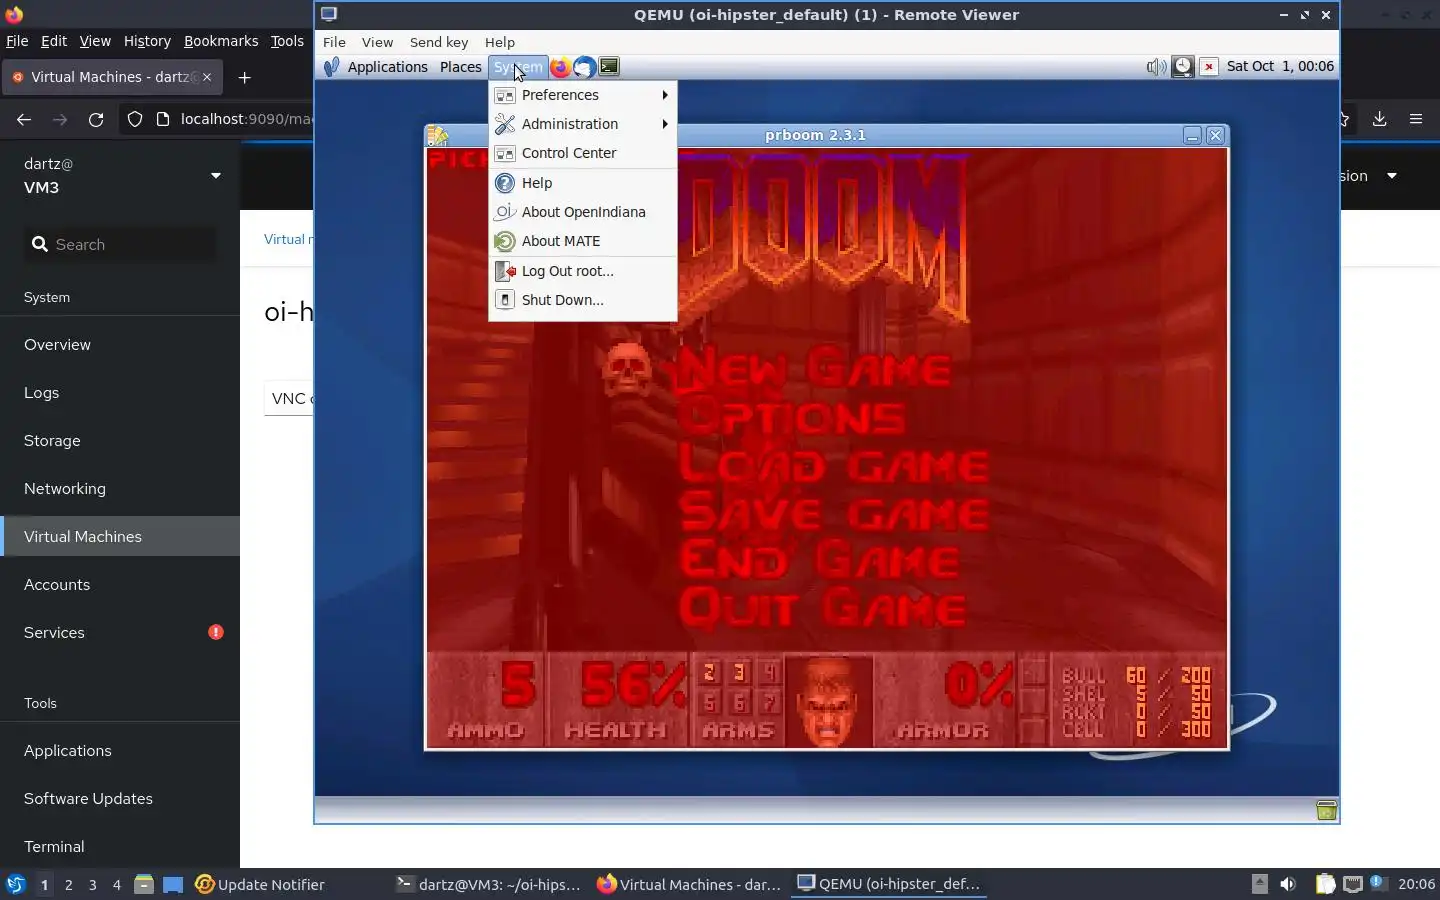Open Remote Viewer Send key menu

(439, 42)
